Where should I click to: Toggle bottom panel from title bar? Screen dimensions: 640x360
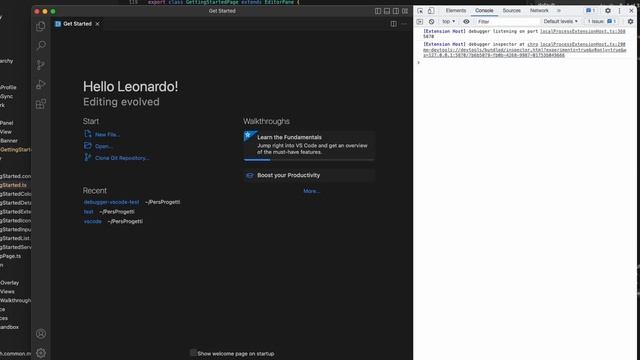click(387, 11)
